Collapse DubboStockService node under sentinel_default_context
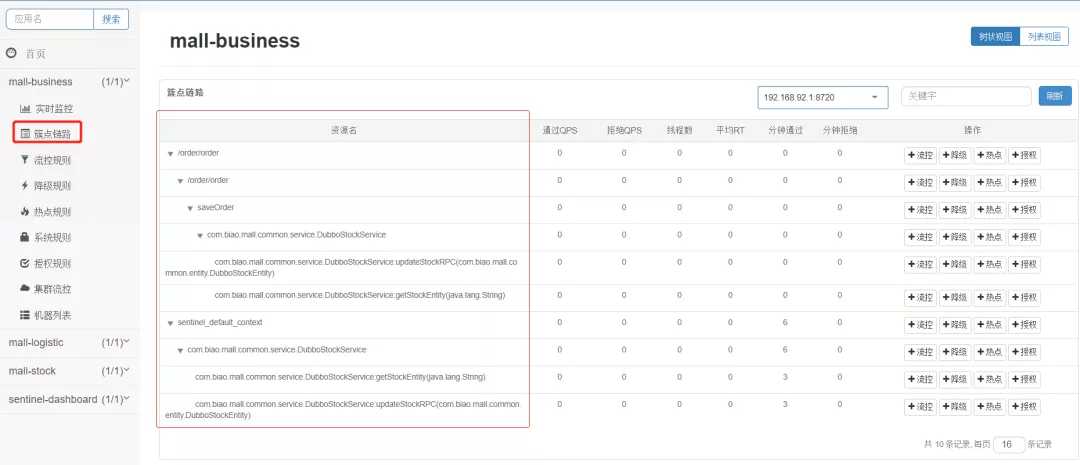 pyautogui.click(x=180, y=351)
